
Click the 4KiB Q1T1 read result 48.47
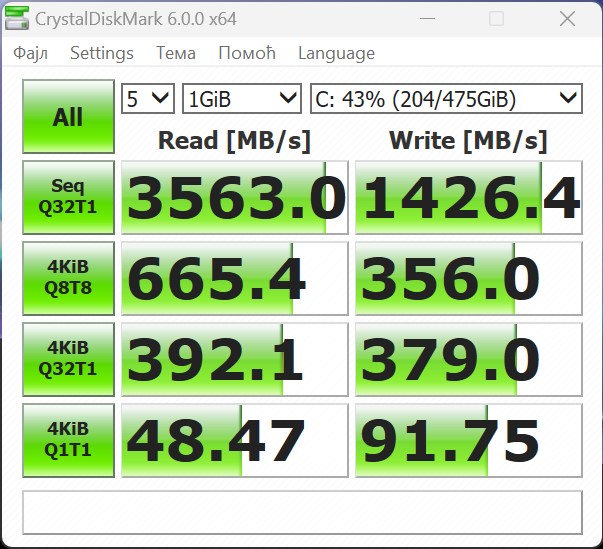point(235,440)
